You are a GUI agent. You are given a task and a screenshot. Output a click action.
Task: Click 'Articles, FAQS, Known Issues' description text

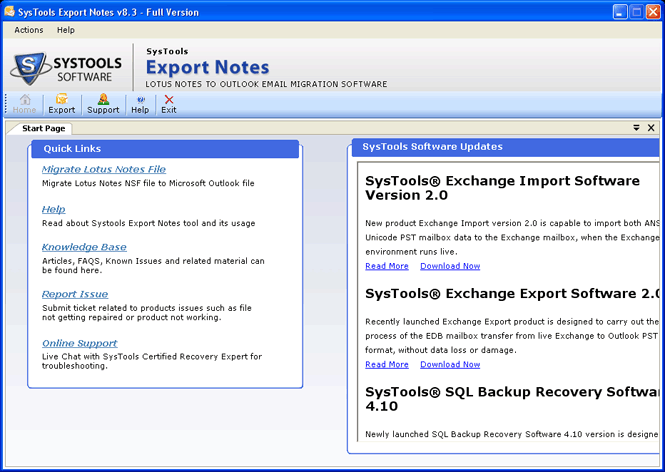click(x=153, y=265)
